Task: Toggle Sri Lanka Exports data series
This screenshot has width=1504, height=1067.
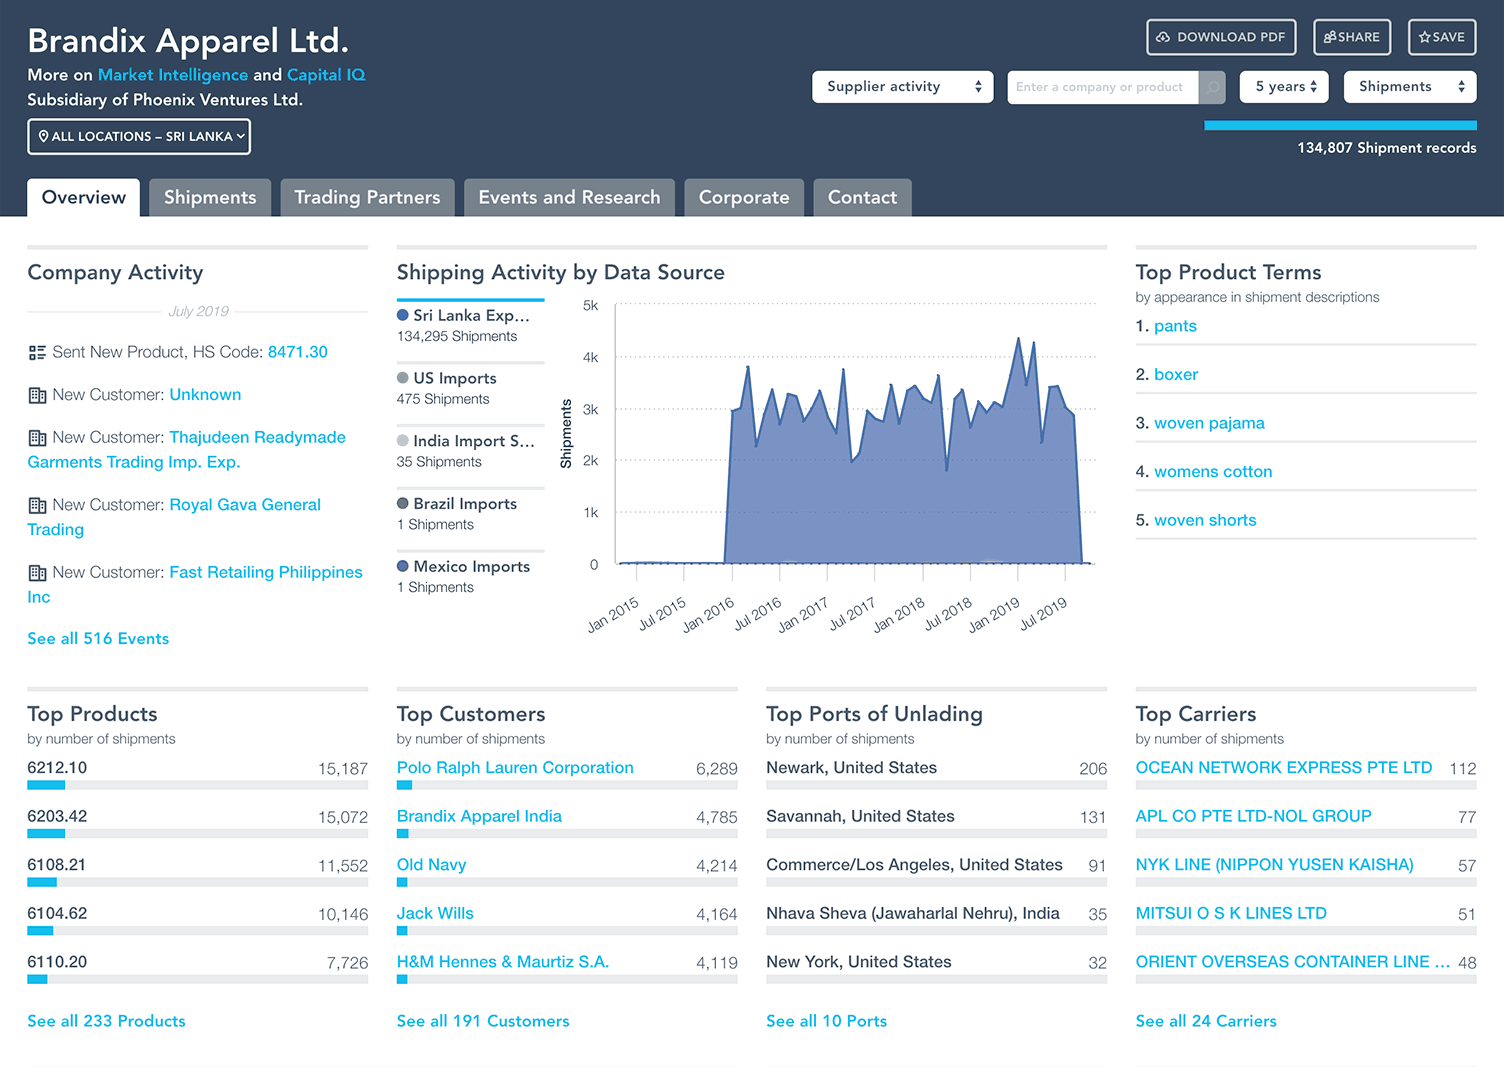Action: click(470, 325)
